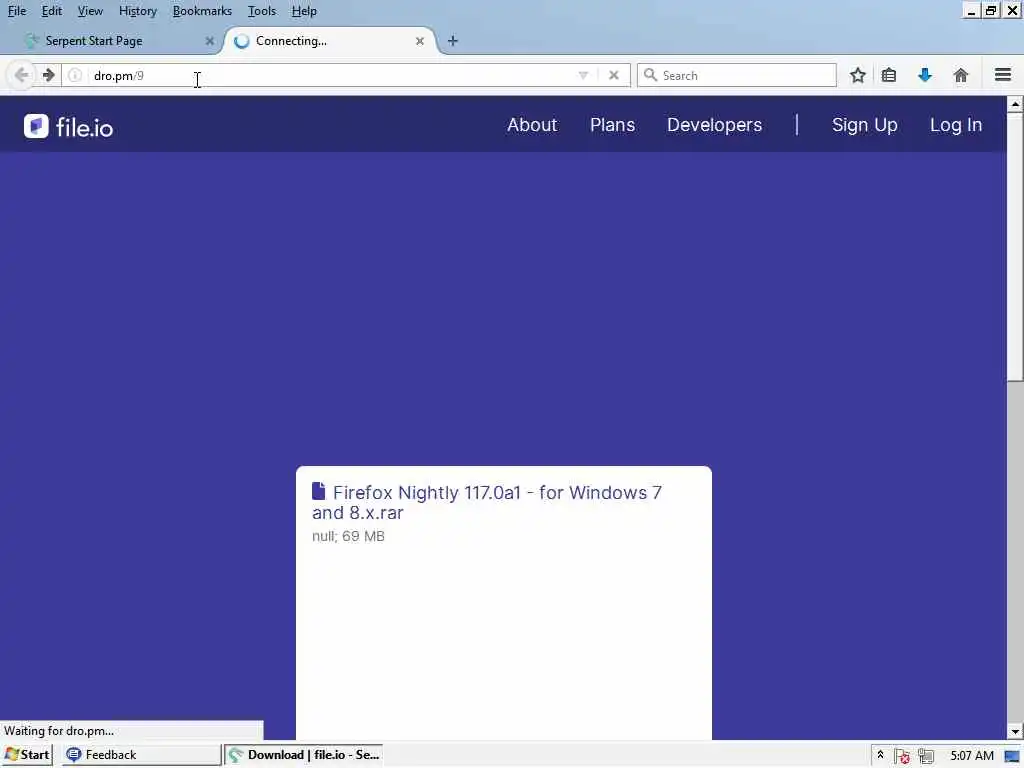Click Log In link
The width and height of the screenshot is (1024, 768).
coord(955,125)
